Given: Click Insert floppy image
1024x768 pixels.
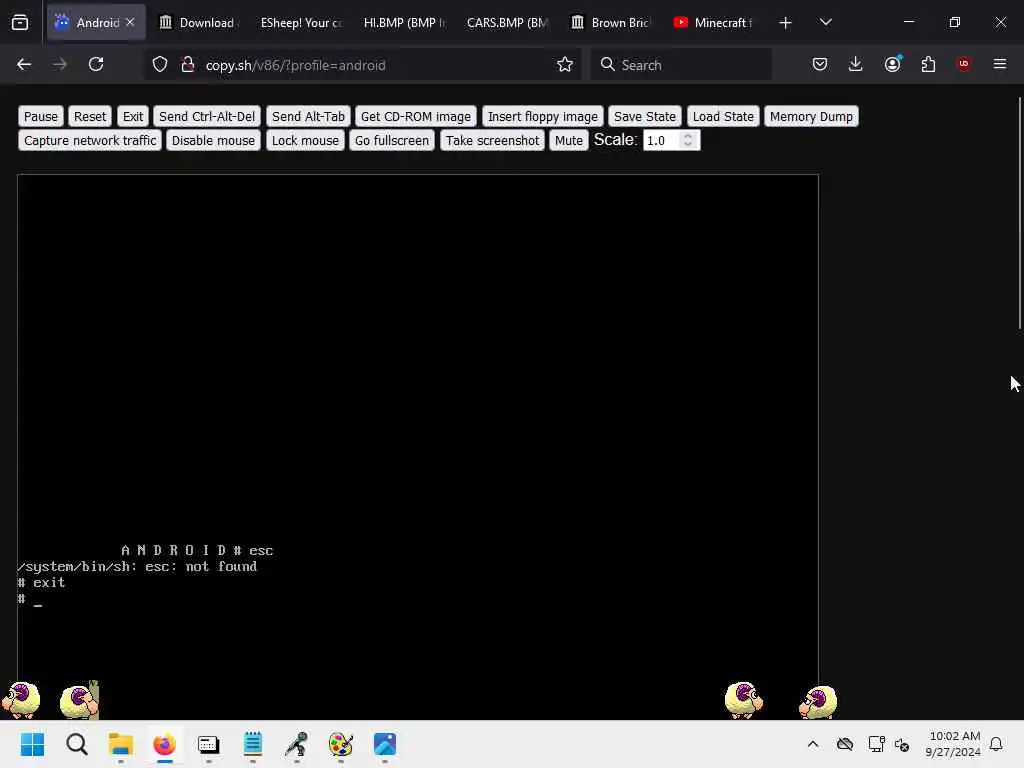Looking at the screenshot, I should point(543,116).
